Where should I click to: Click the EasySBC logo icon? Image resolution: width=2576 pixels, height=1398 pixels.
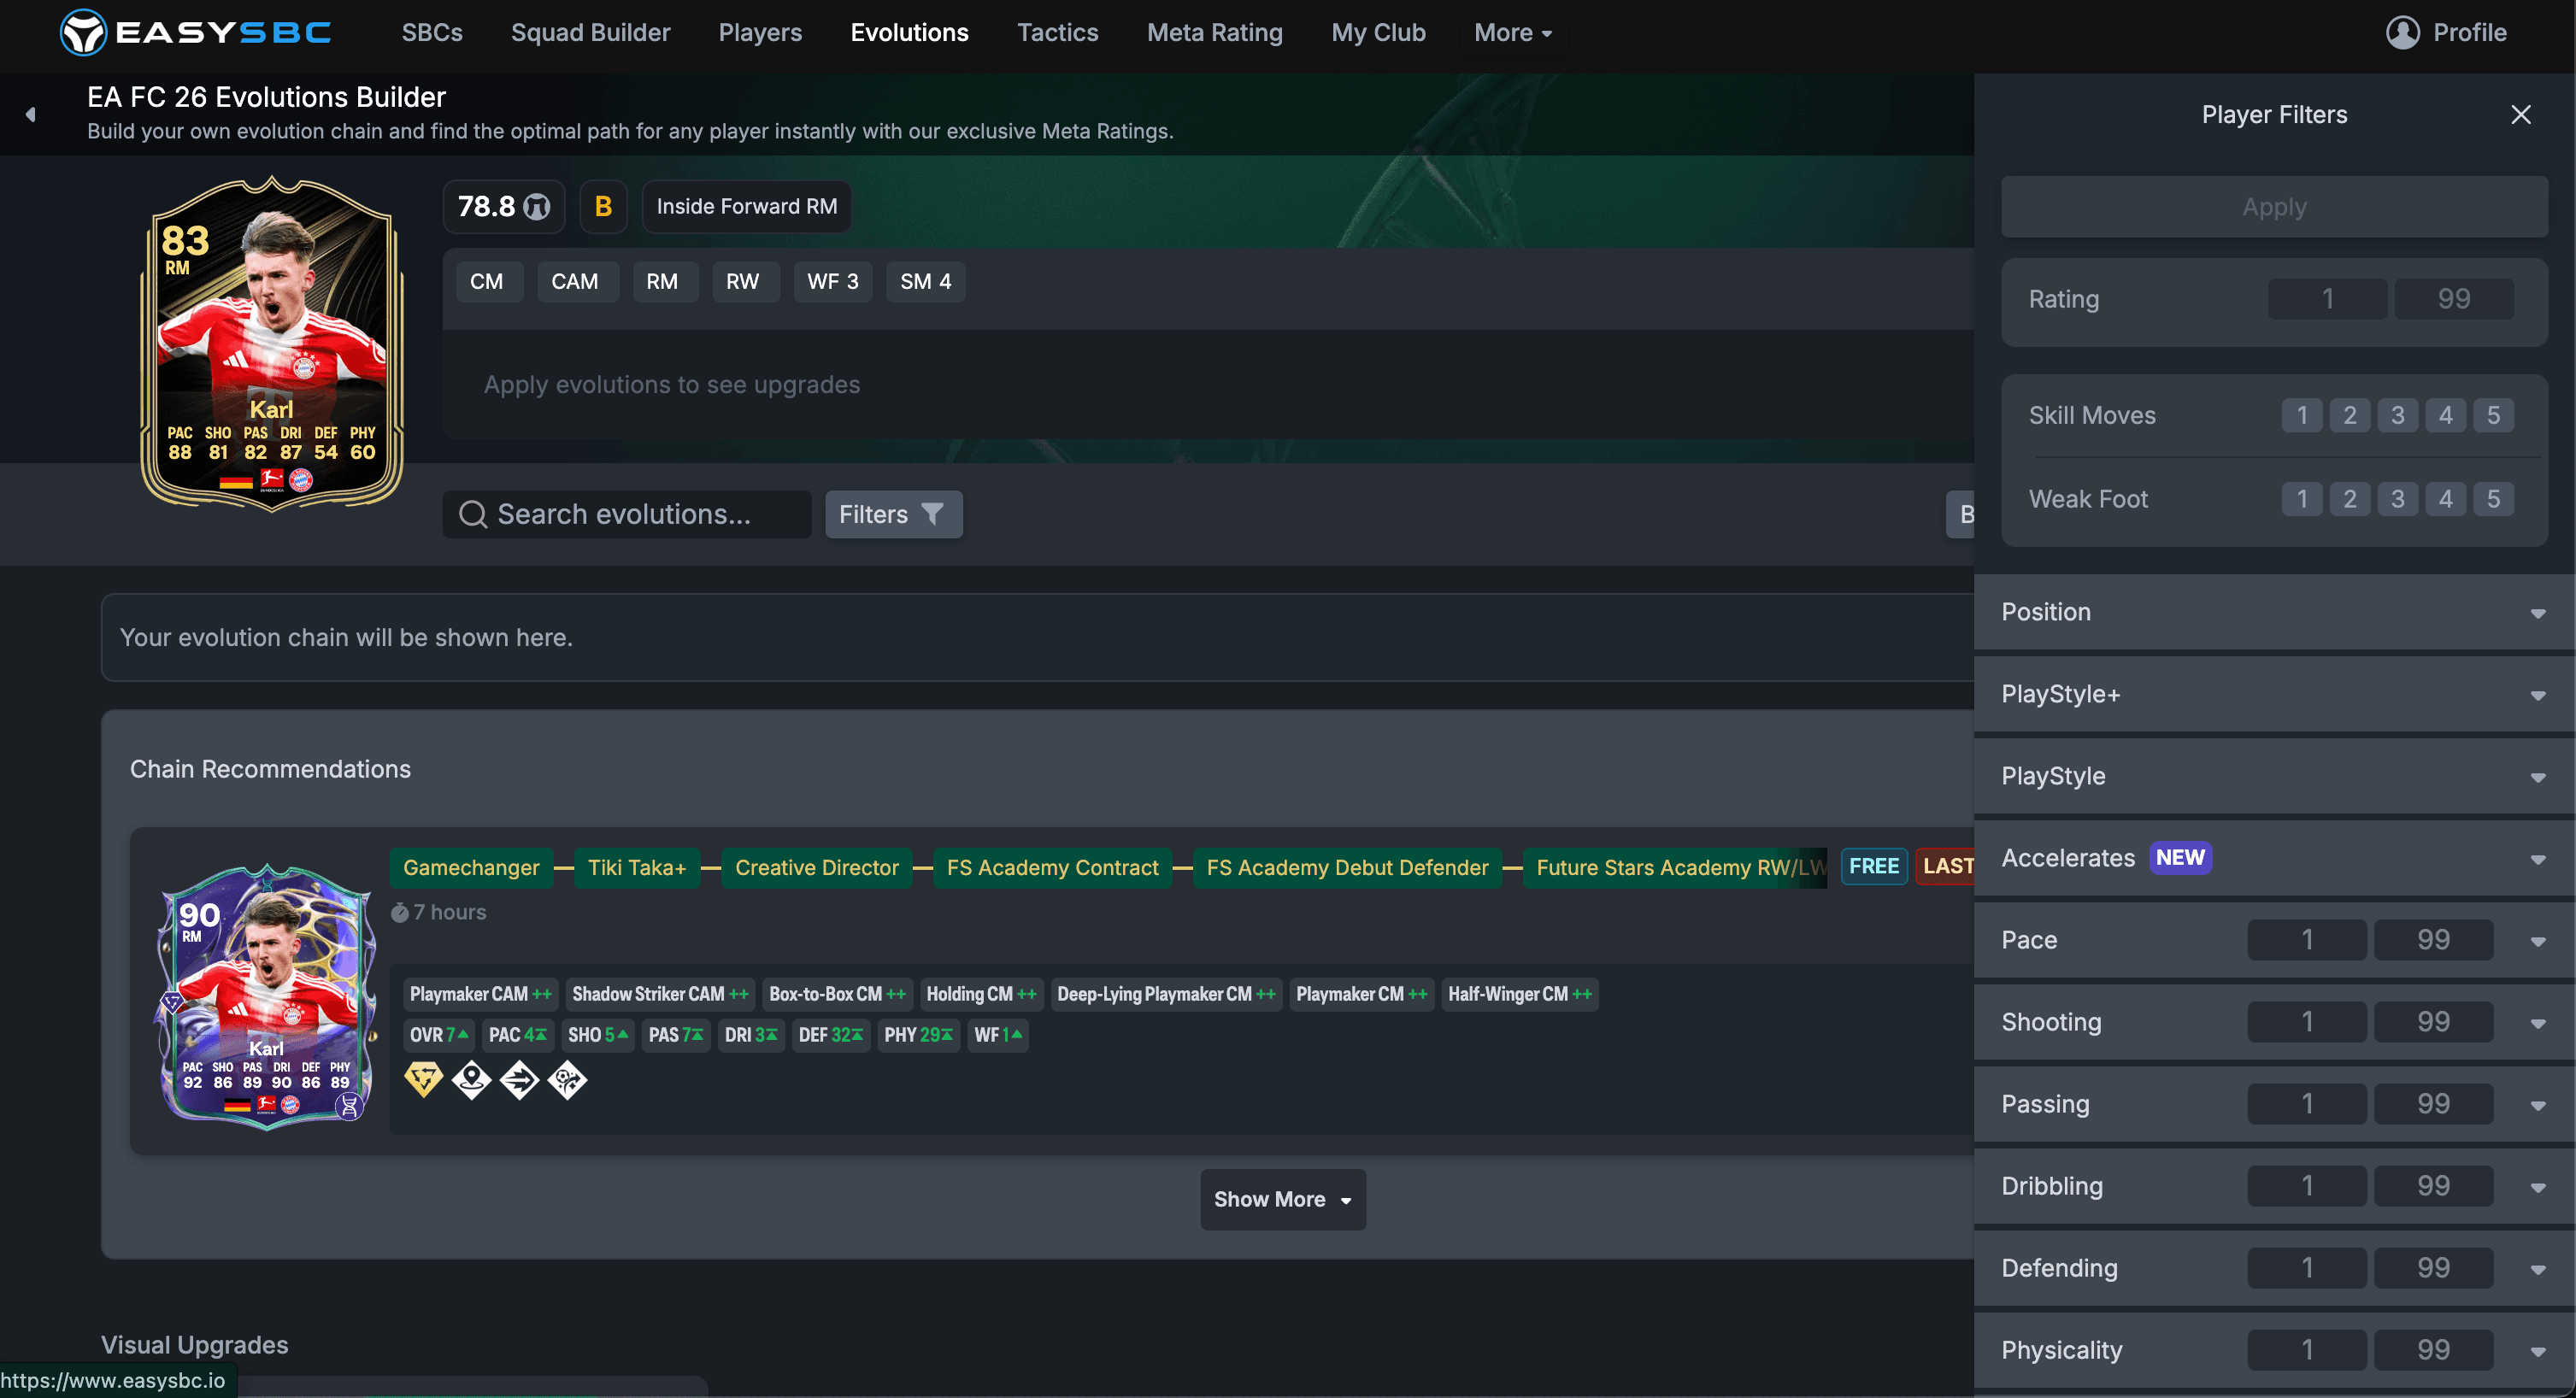pos(82,32)
